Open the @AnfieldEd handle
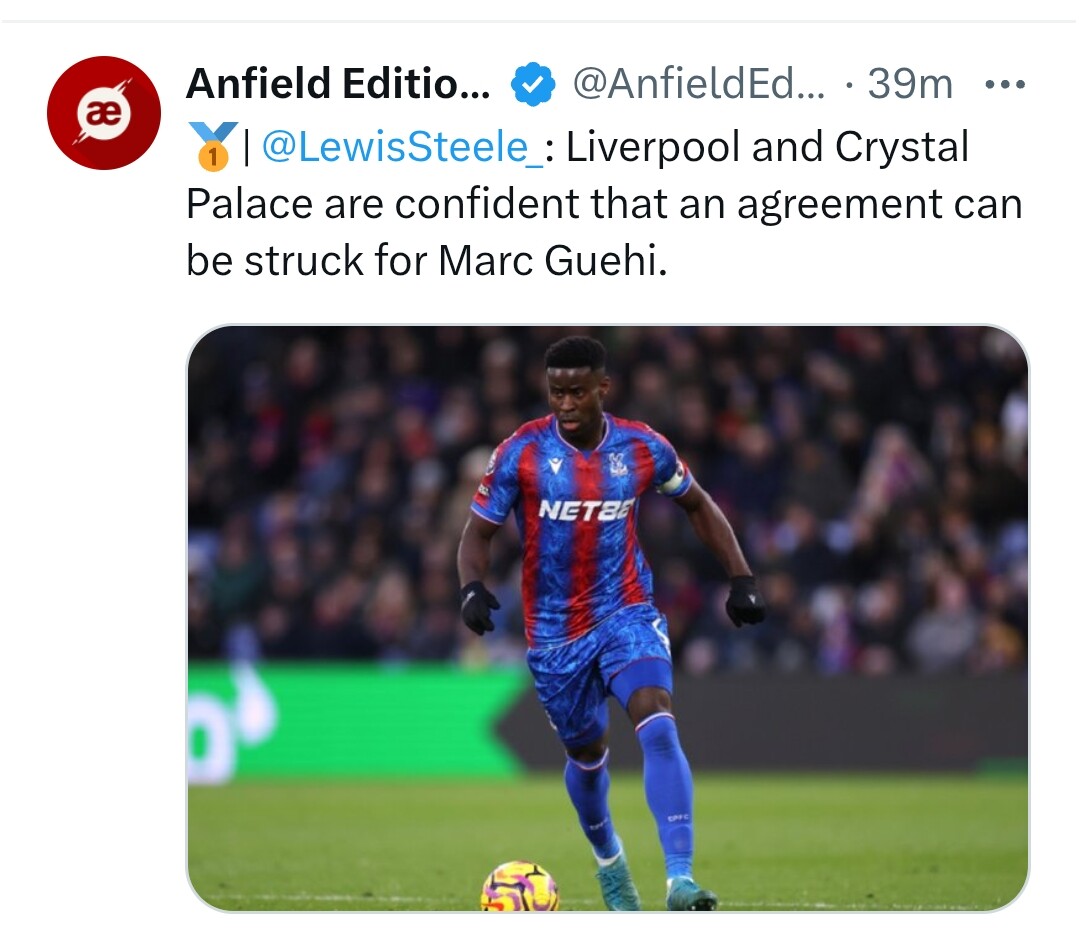 click(x=699, y=85)
